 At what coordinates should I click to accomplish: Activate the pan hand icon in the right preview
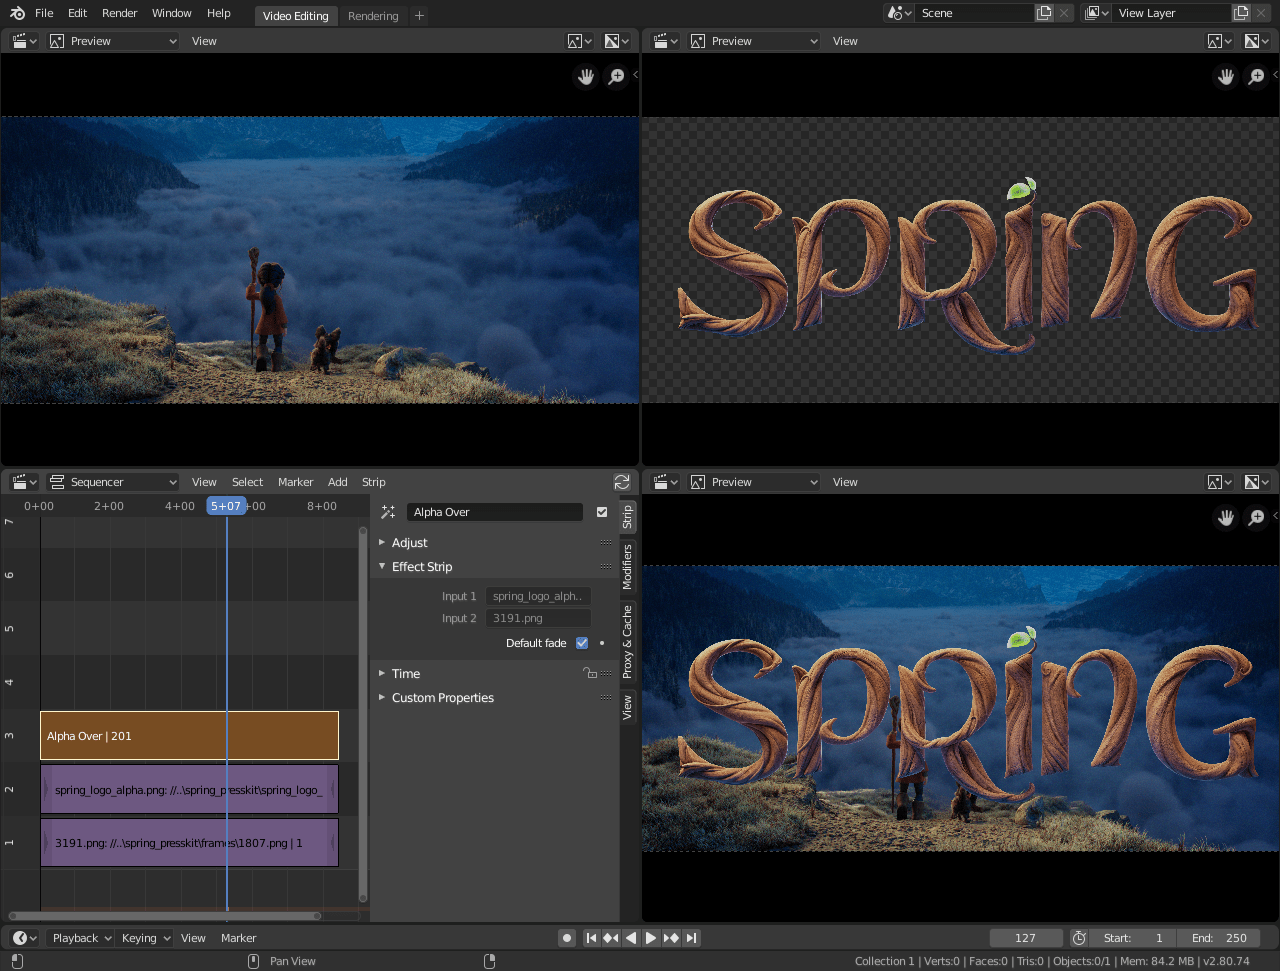point(1226,76)
